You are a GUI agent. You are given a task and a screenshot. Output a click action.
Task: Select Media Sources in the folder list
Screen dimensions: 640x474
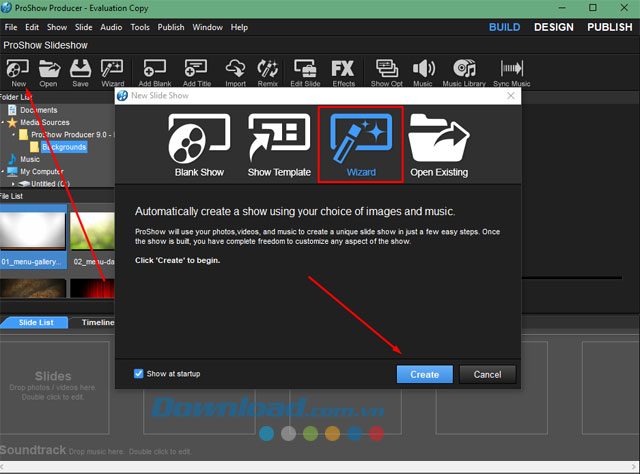tap(45, 122)
